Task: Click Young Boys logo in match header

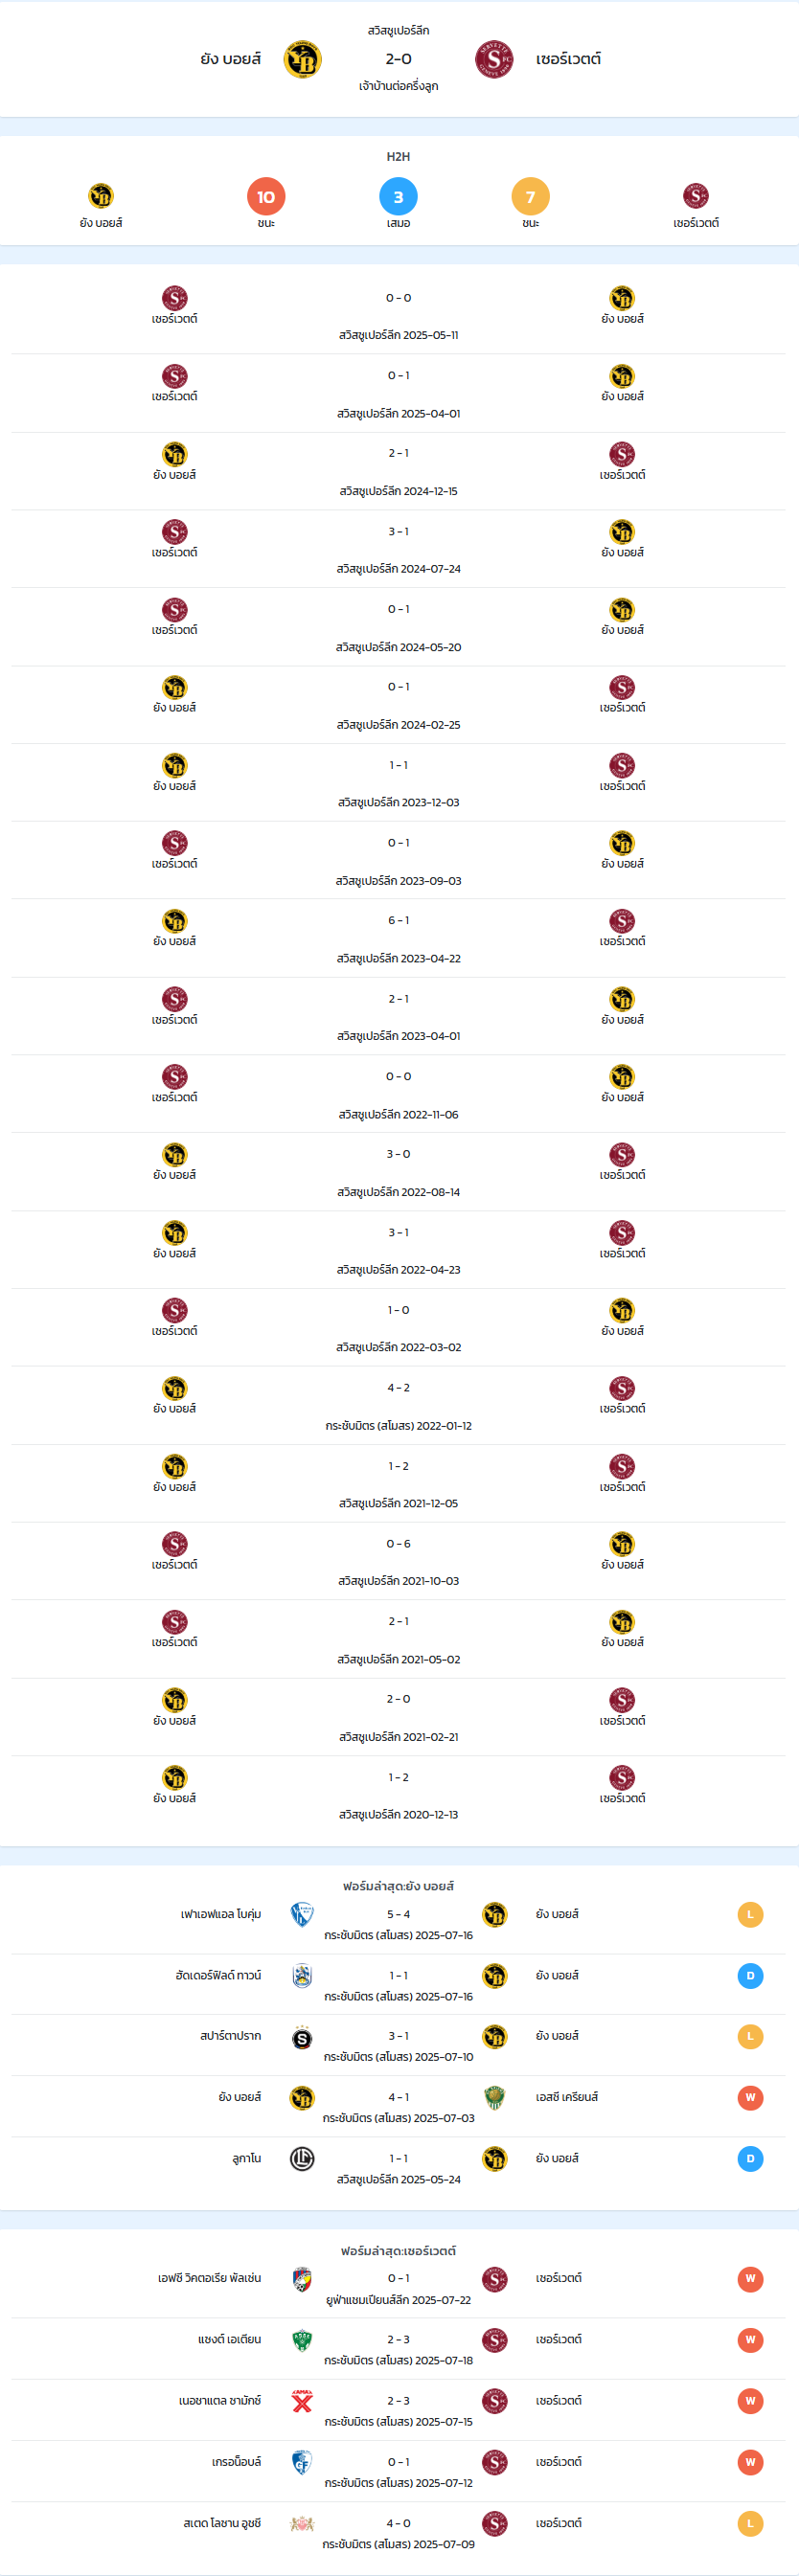Action: [x=302, y=59]
